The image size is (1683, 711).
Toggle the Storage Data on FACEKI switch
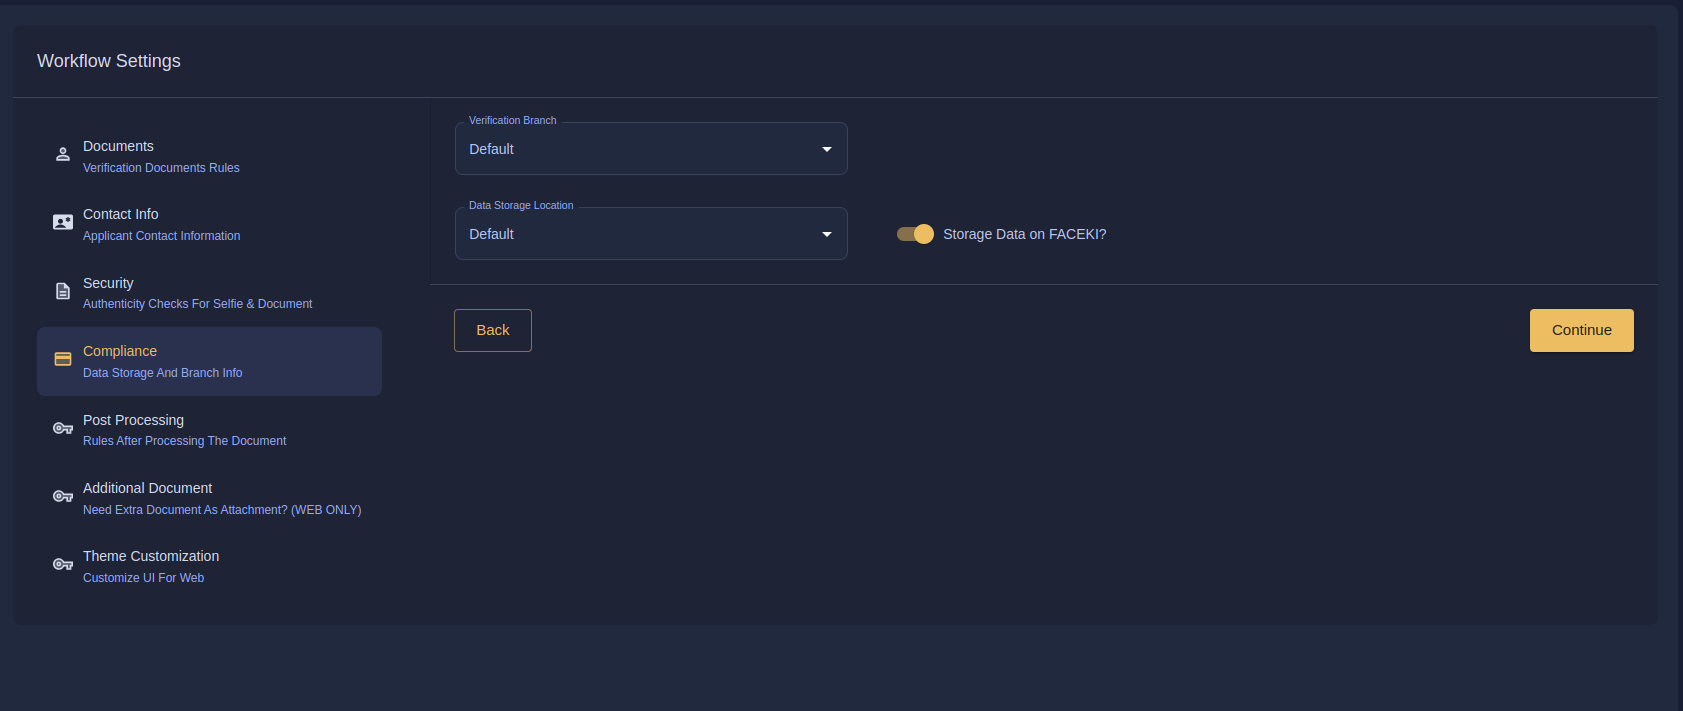[x=915, y=234]
